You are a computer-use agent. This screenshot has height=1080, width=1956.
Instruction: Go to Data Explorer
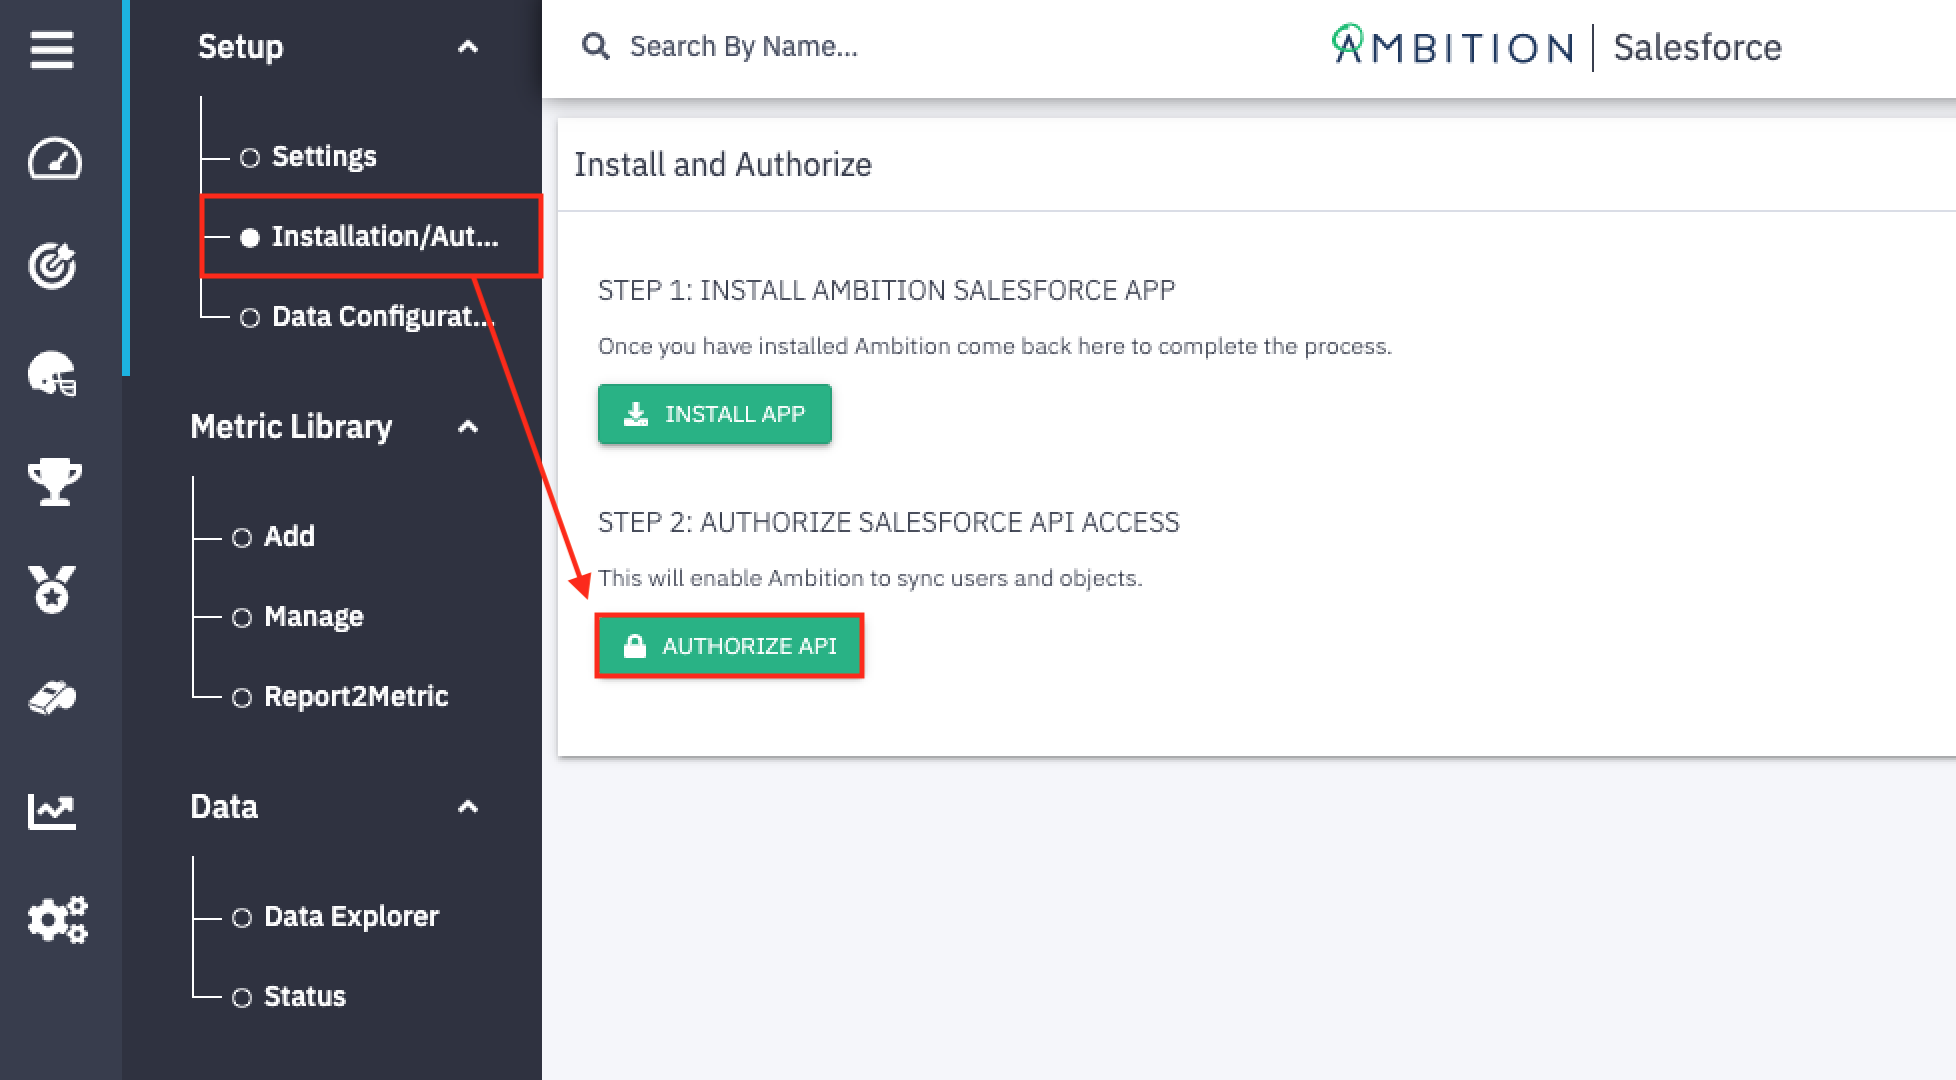pyautogui.click(x=336, y=916)
